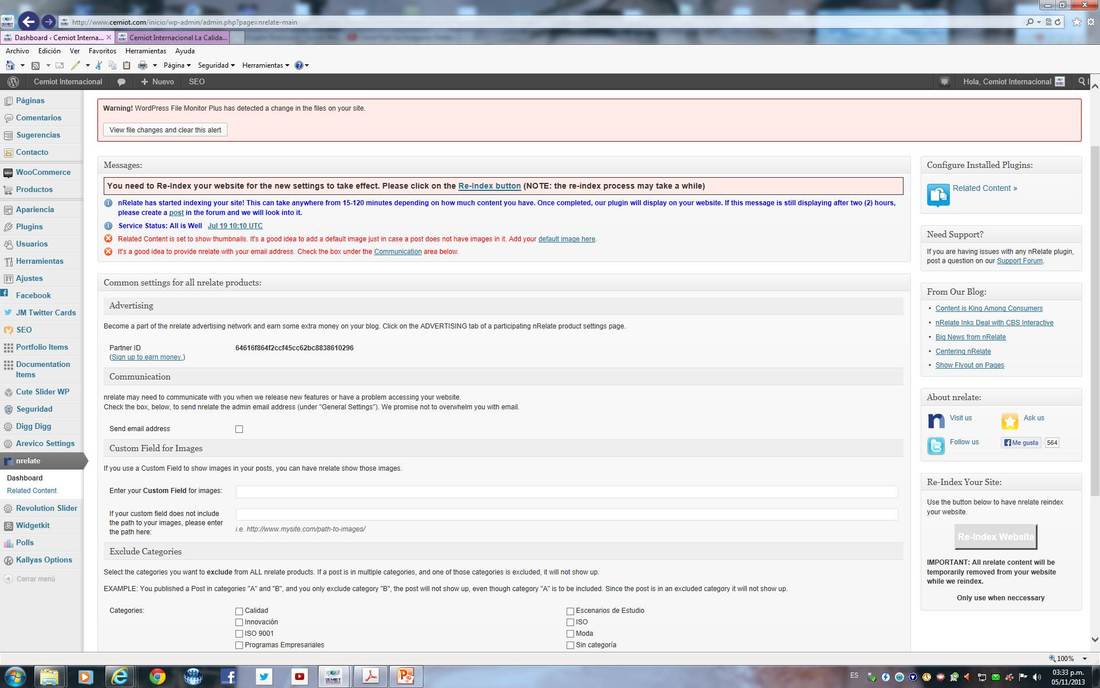
Task: Open JM Twitter Cards in the sidebar
Action: 46,313
